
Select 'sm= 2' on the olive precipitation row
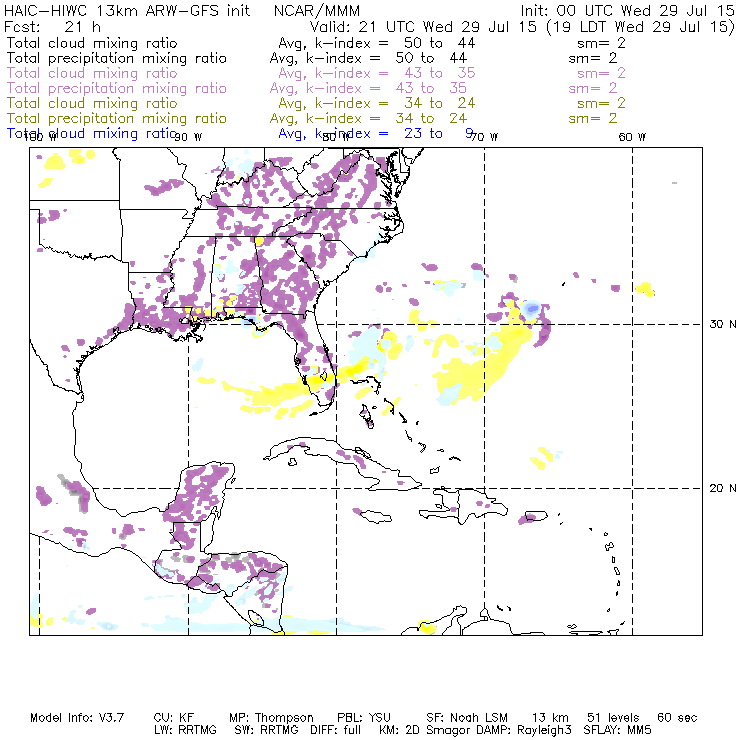(x=593, y=118)
